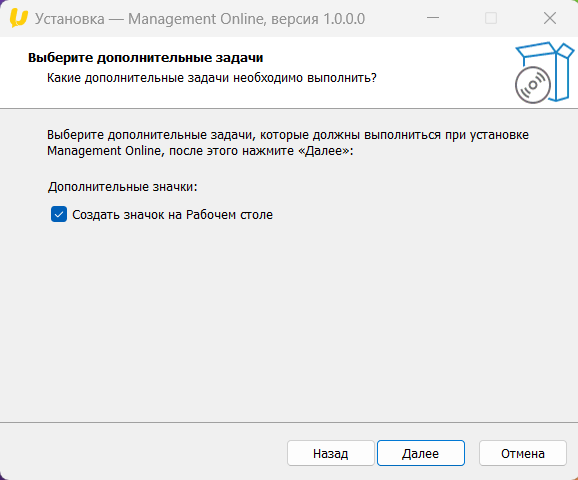
Task: Uncheck the desktop shortcut checkbox
Action: click(59, 214)
